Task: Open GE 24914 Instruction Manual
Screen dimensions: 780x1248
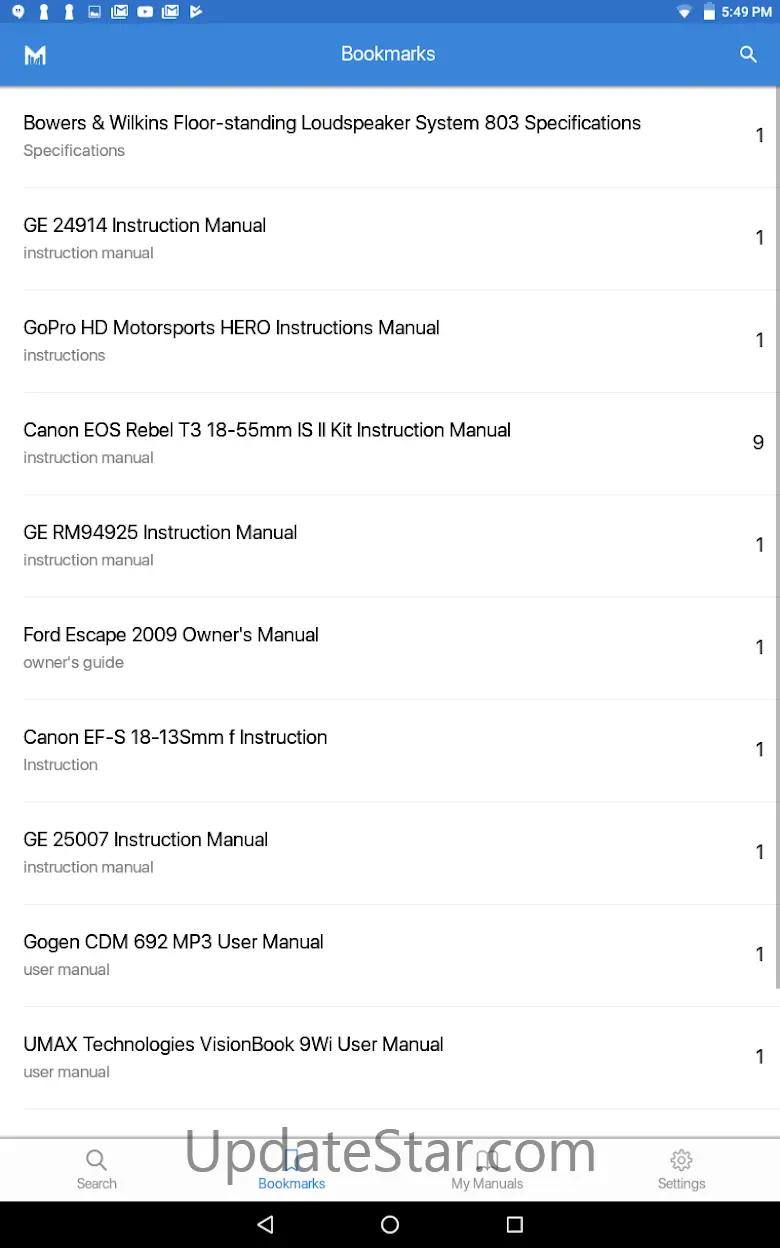Action: point(145,237)
